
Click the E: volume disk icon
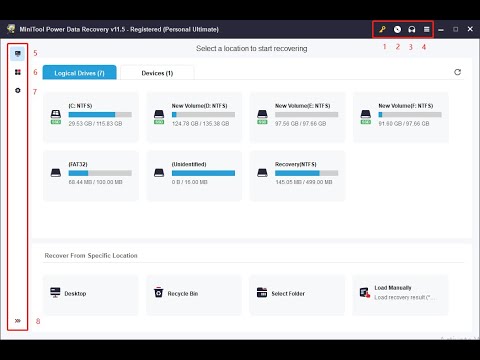click(262, 117)
